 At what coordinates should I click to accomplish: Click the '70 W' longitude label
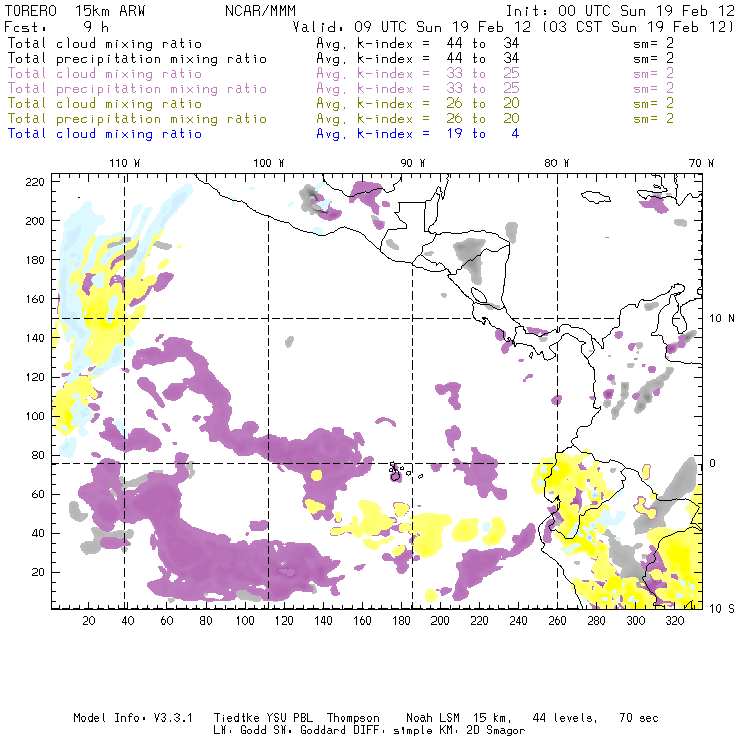[701, 163]
